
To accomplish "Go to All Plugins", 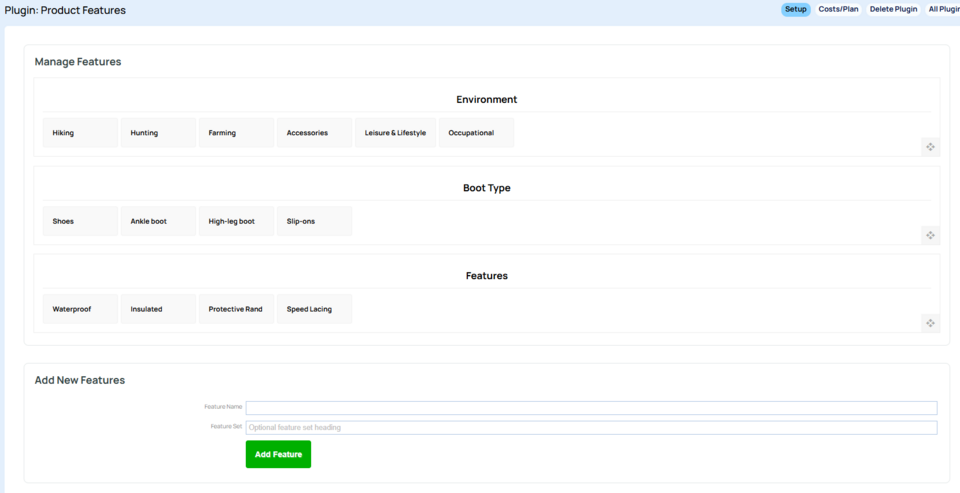I will pyautogui.click(x=944, y=9).
